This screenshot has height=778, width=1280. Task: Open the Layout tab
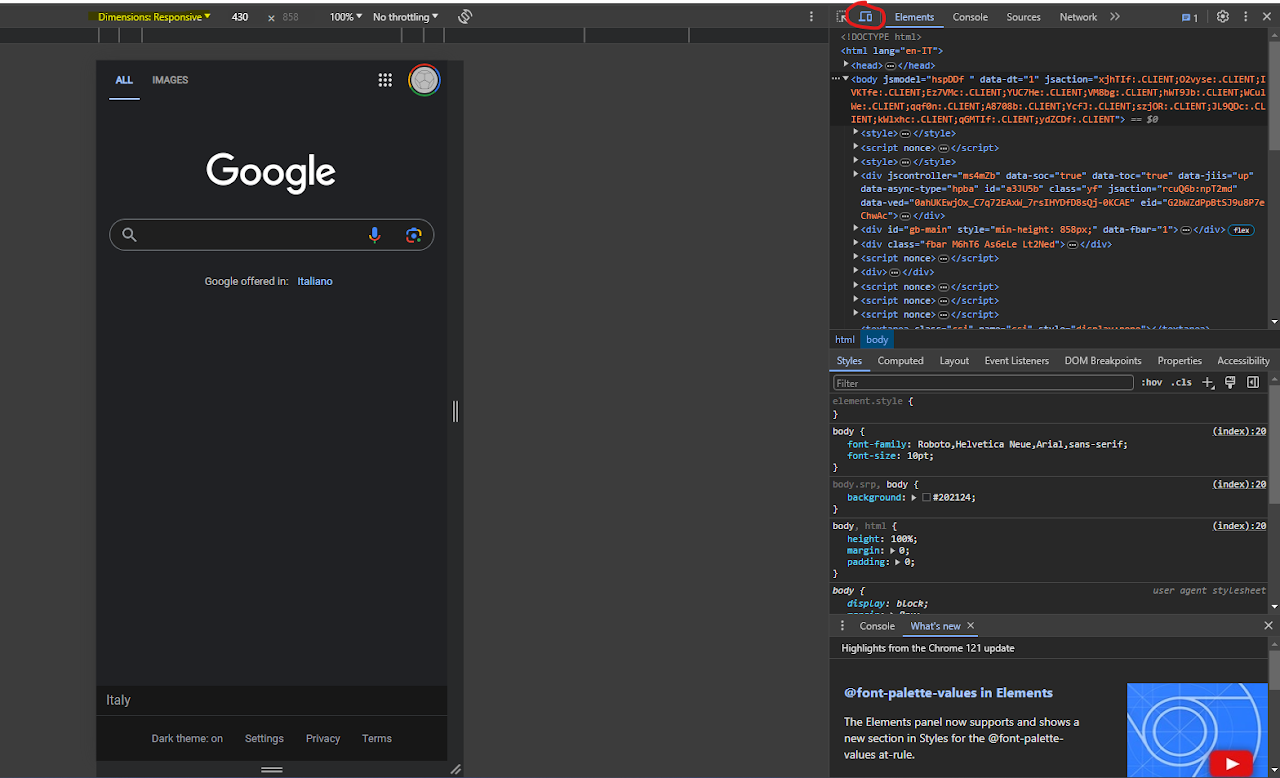954,361
